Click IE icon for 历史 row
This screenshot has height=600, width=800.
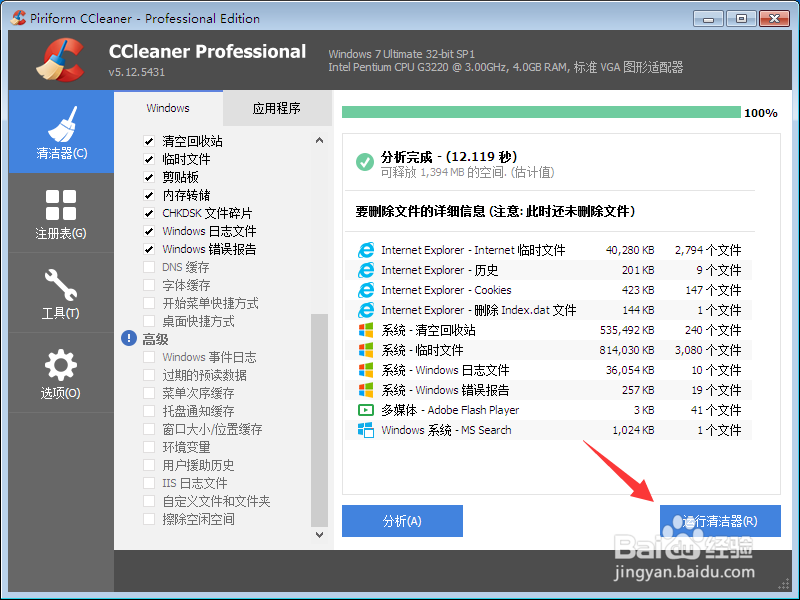tap(366, 270)
